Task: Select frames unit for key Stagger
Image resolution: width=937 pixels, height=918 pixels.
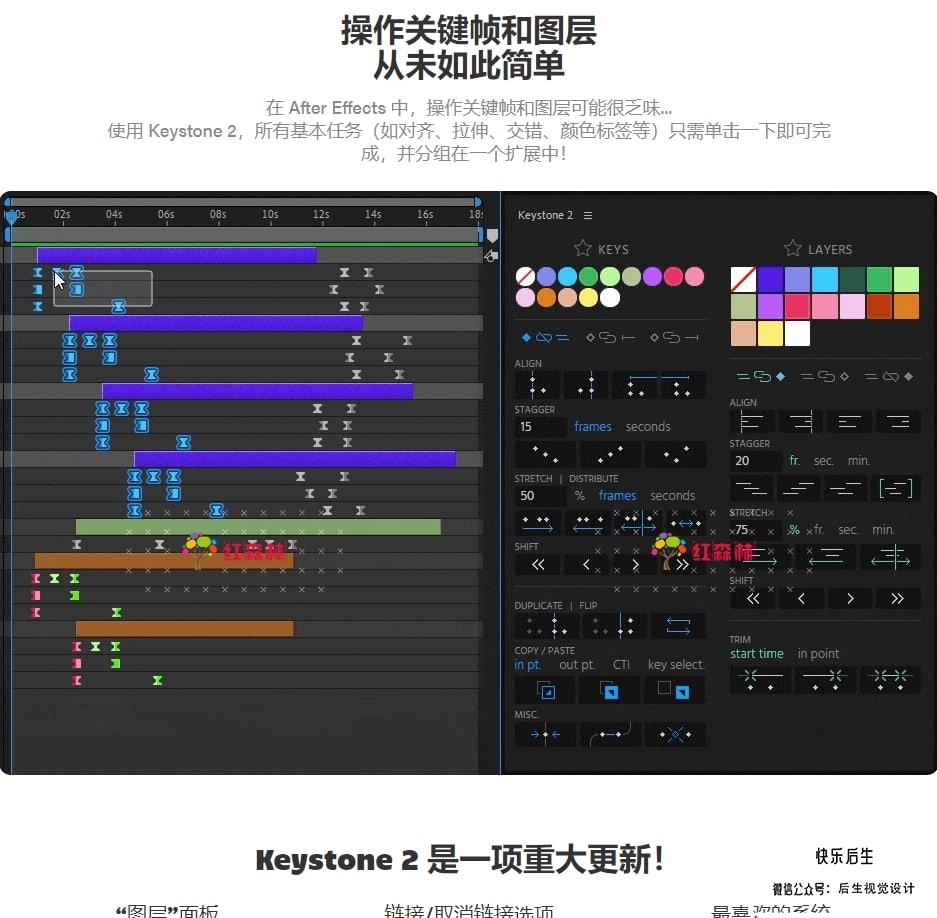Action: pyautogui.click(x=593, y=426)
